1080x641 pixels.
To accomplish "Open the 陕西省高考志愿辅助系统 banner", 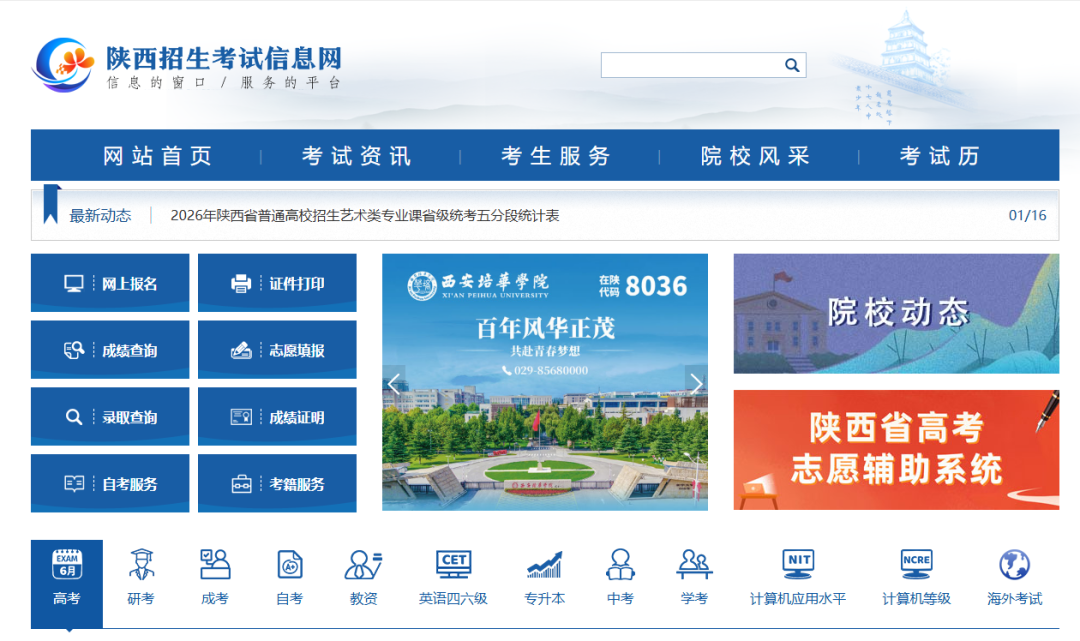I will pos(896,450).
